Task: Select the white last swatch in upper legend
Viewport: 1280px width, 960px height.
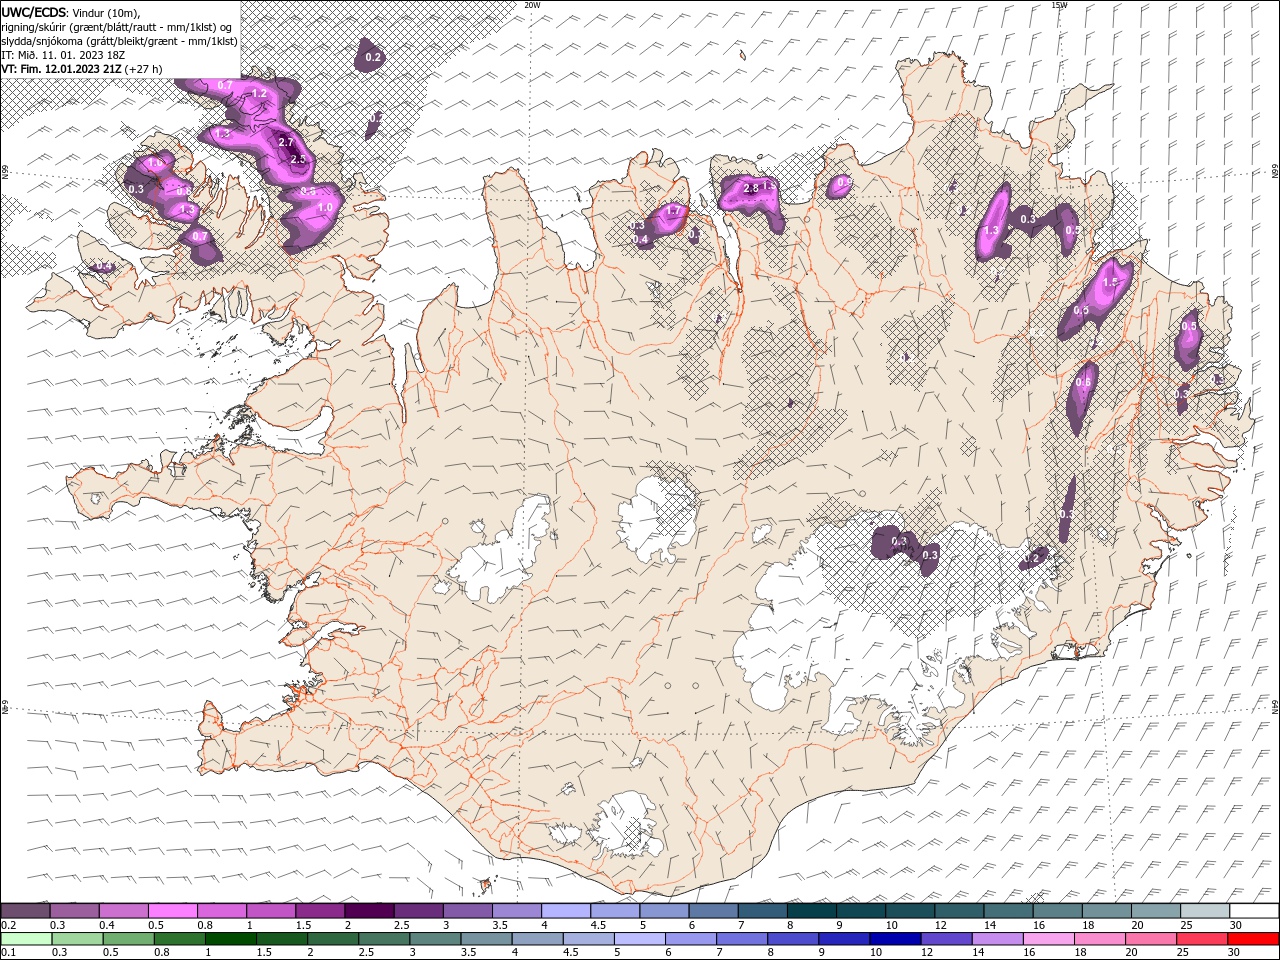Action: (1253, 911)
